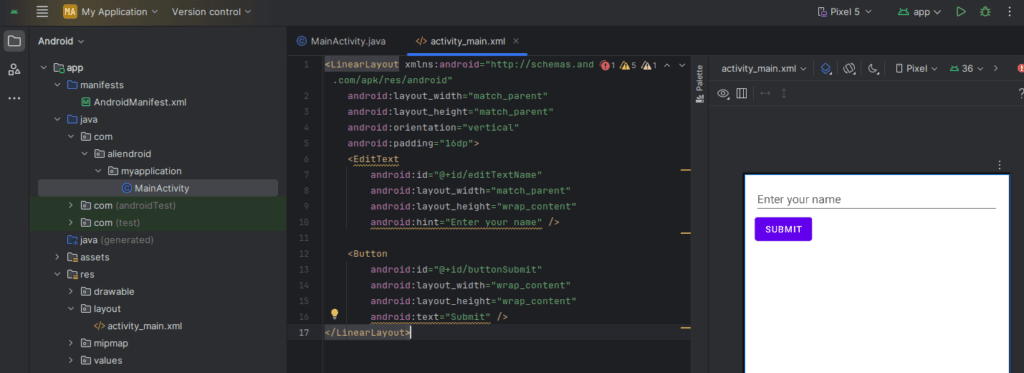Expand the mipmap folder

(x=71, y=343)
